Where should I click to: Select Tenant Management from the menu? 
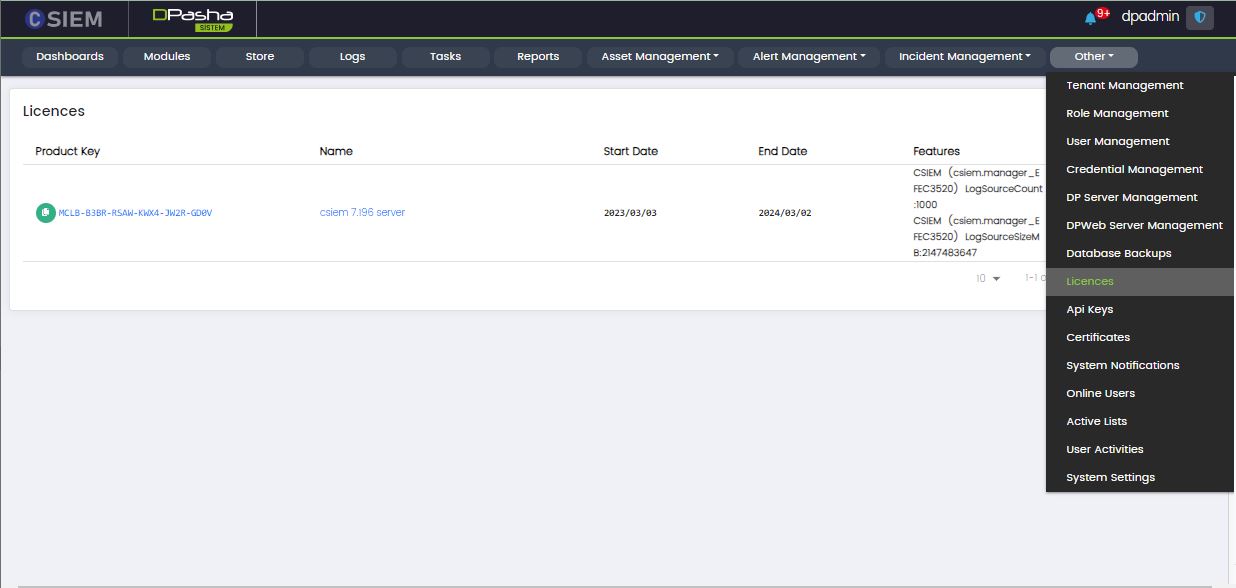coord(1124,86)
